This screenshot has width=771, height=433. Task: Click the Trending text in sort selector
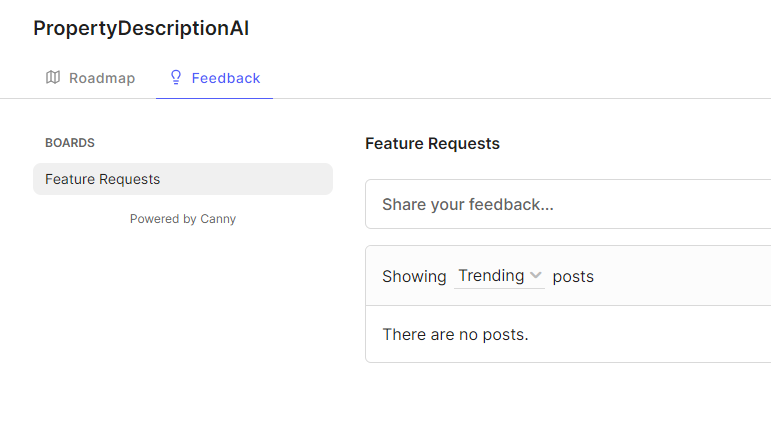click(491, 276)
